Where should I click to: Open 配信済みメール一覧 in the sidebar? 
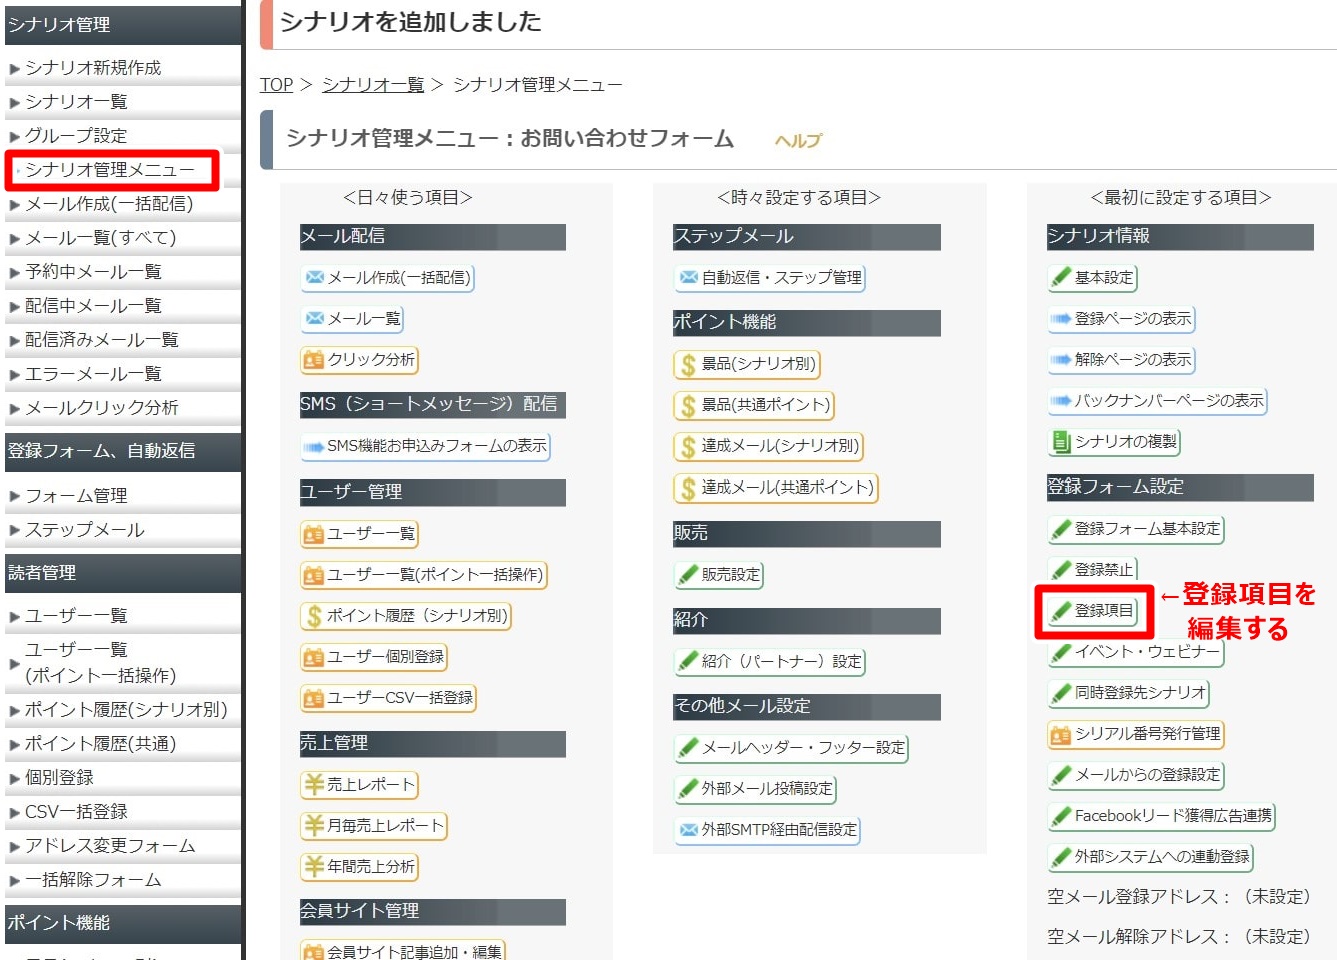(x=102, y=340)
